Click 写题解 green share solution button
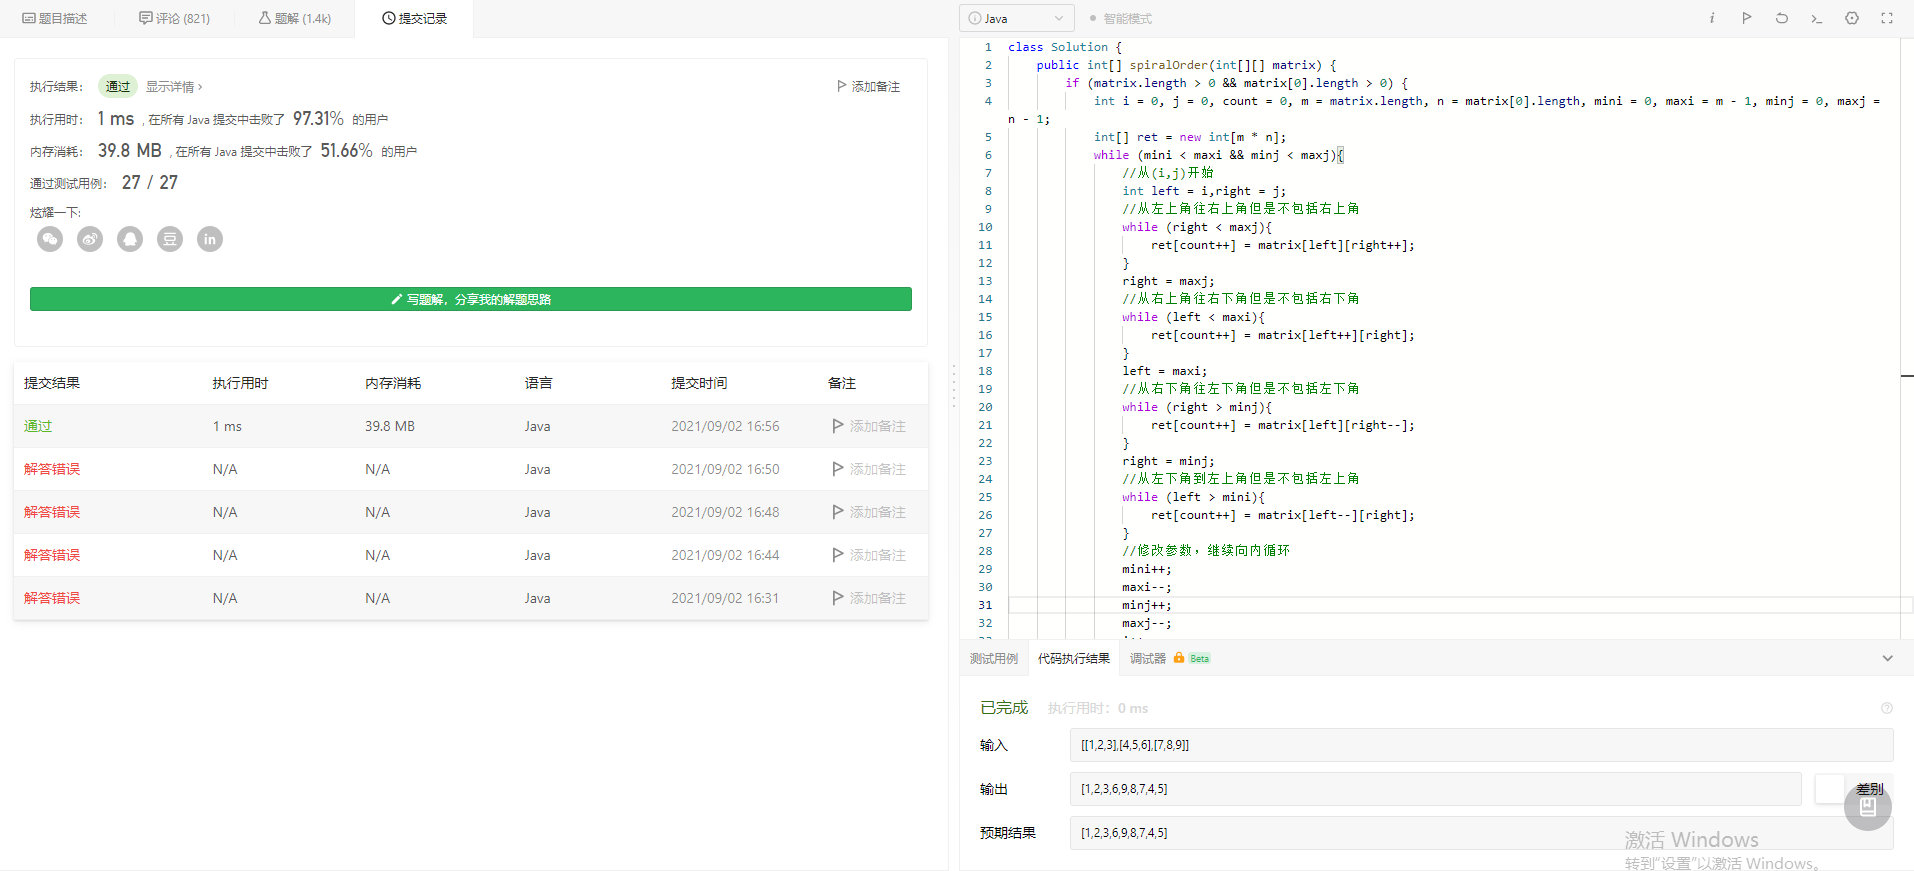The image size is (1914, 871). pyautogui.click(x=471, y=299)
